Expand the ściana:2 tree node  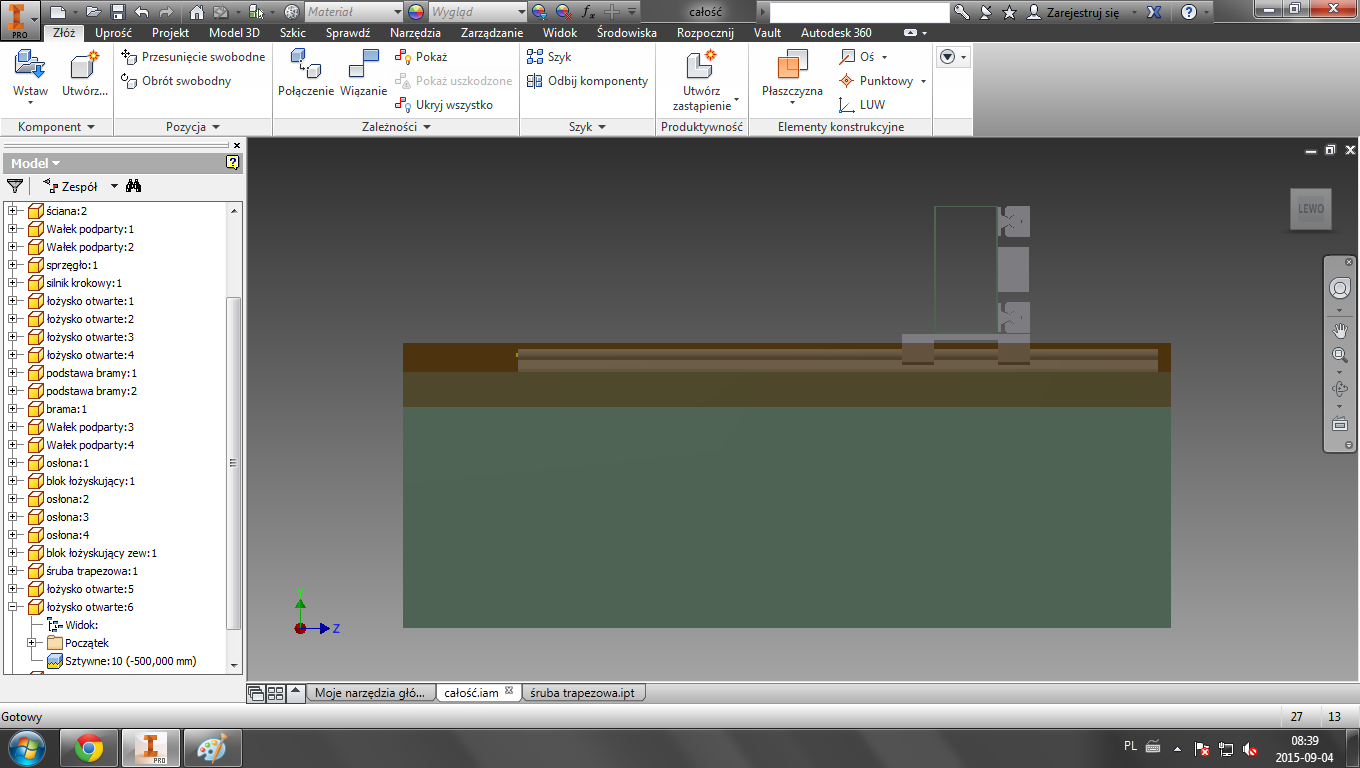(13, 211)
